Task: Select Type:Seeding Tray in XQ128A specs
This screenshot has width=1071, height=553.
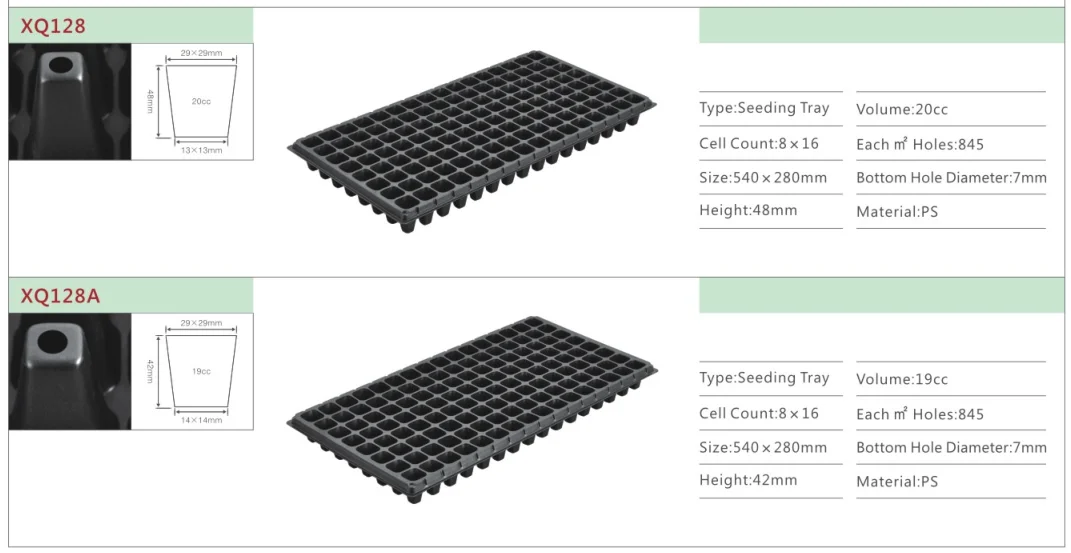Action: coord(770,378)
